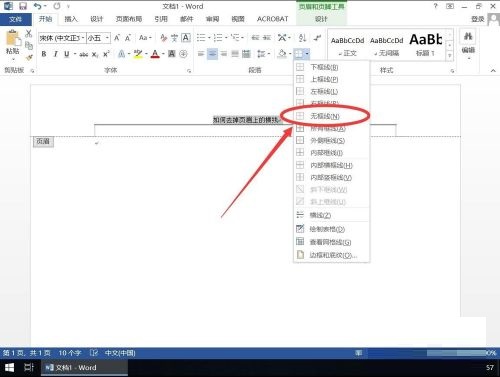This screenshot has width=500, height=377.
Task: Toggle Underline formatting
Action: (x=67, y=54)
